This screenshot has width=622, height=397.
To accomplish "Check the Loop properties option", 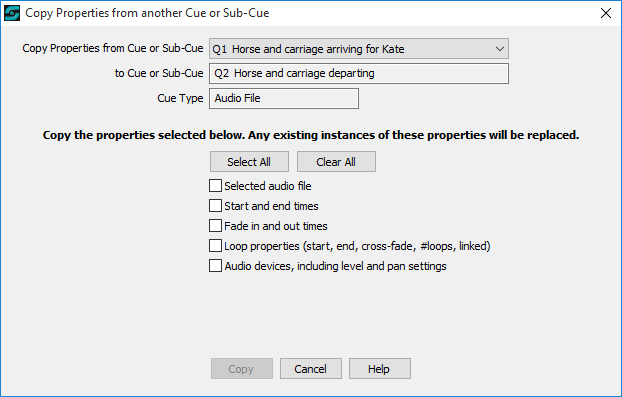I will (x=215, y=245).
